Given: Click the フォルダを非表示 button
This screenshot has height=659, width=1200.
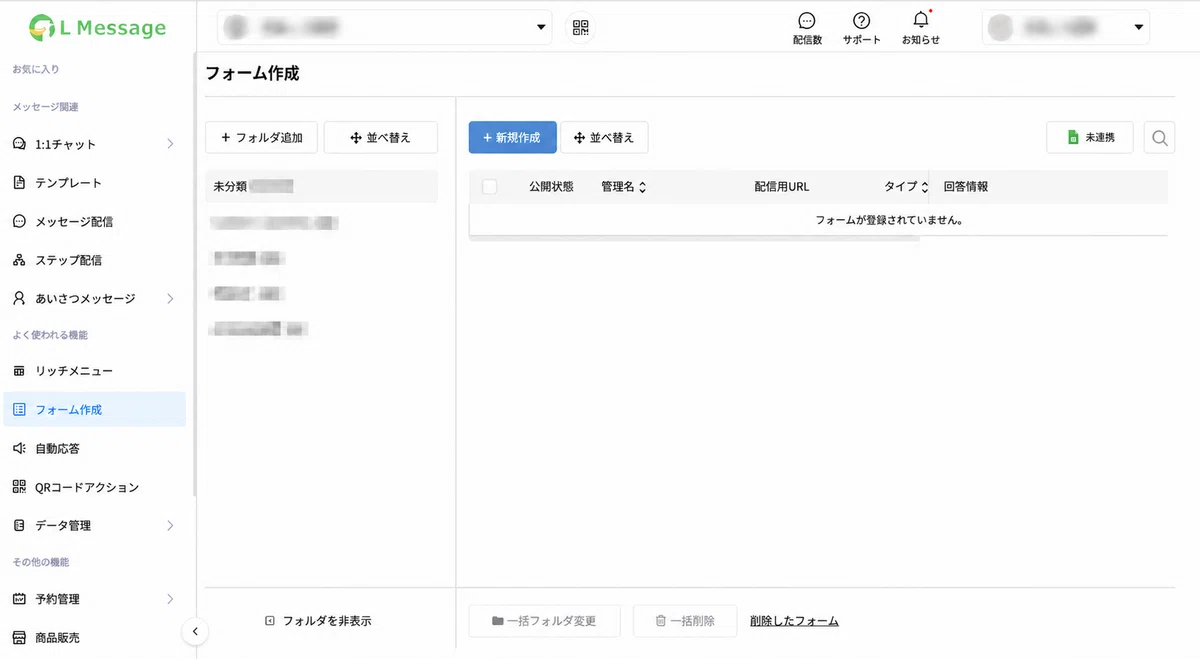Looking at the screenshot, I should pyautogui.click(x=318, y=621).
